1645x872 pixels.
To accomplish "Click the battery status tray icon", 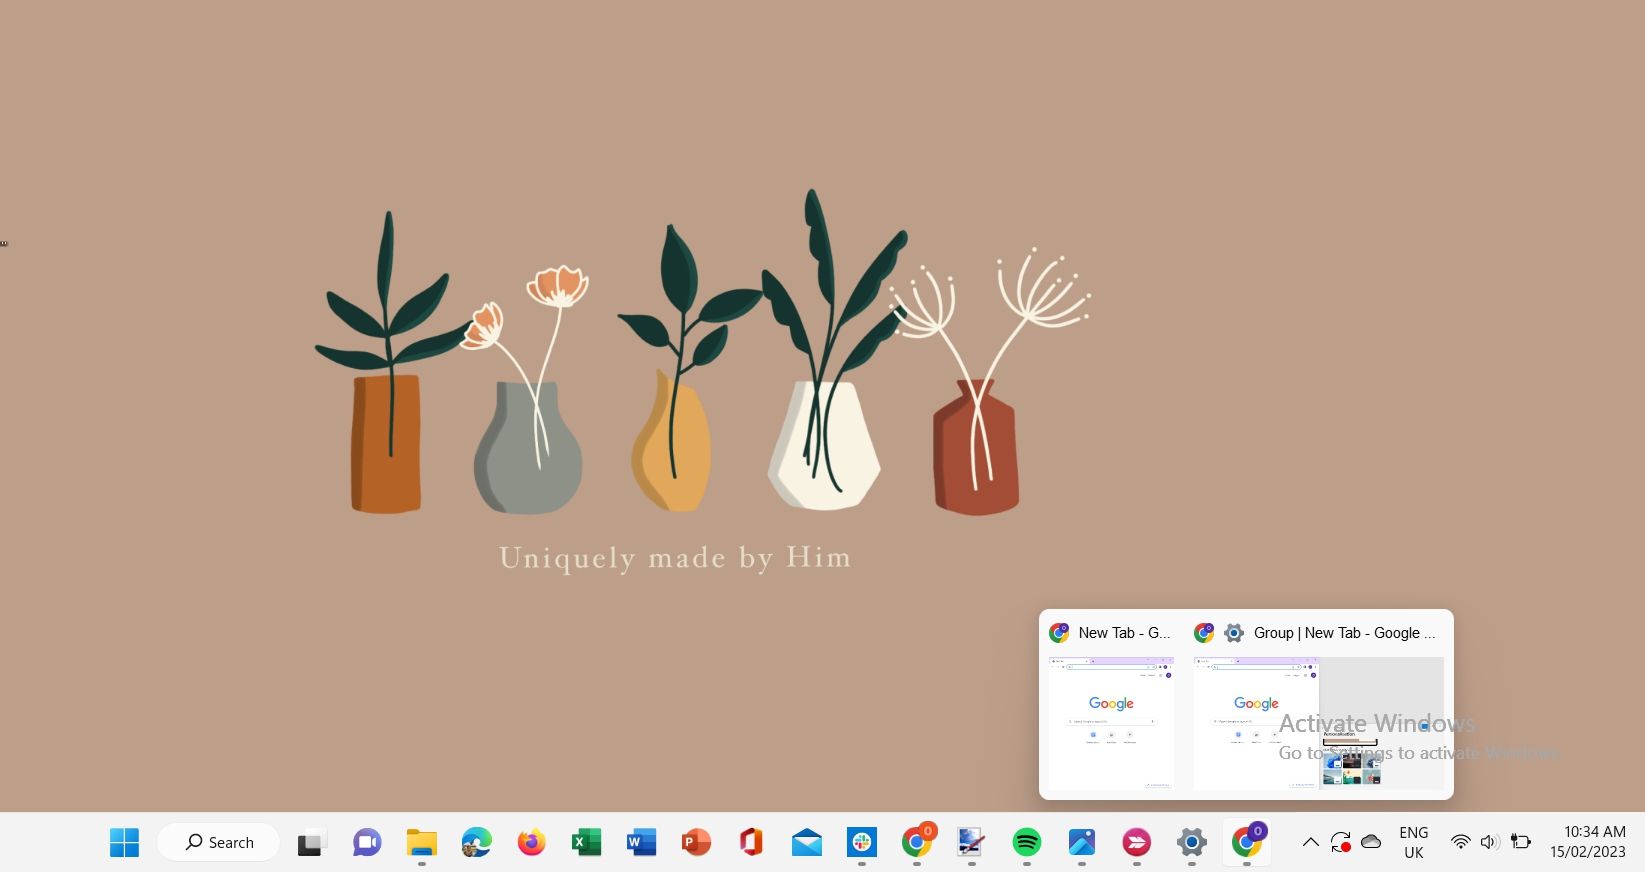I will click(x=1521, y=843).
